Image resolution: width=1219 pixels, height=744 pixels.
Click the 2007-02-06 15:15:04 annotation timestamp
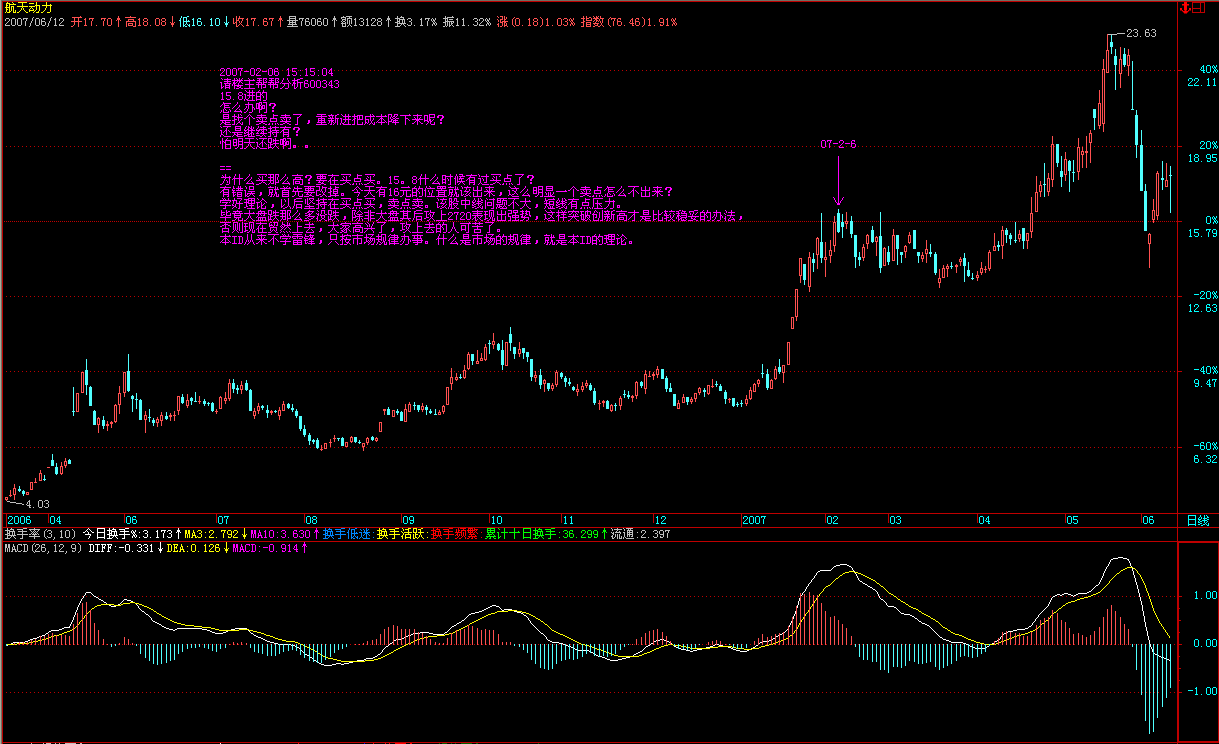point(276,73)
